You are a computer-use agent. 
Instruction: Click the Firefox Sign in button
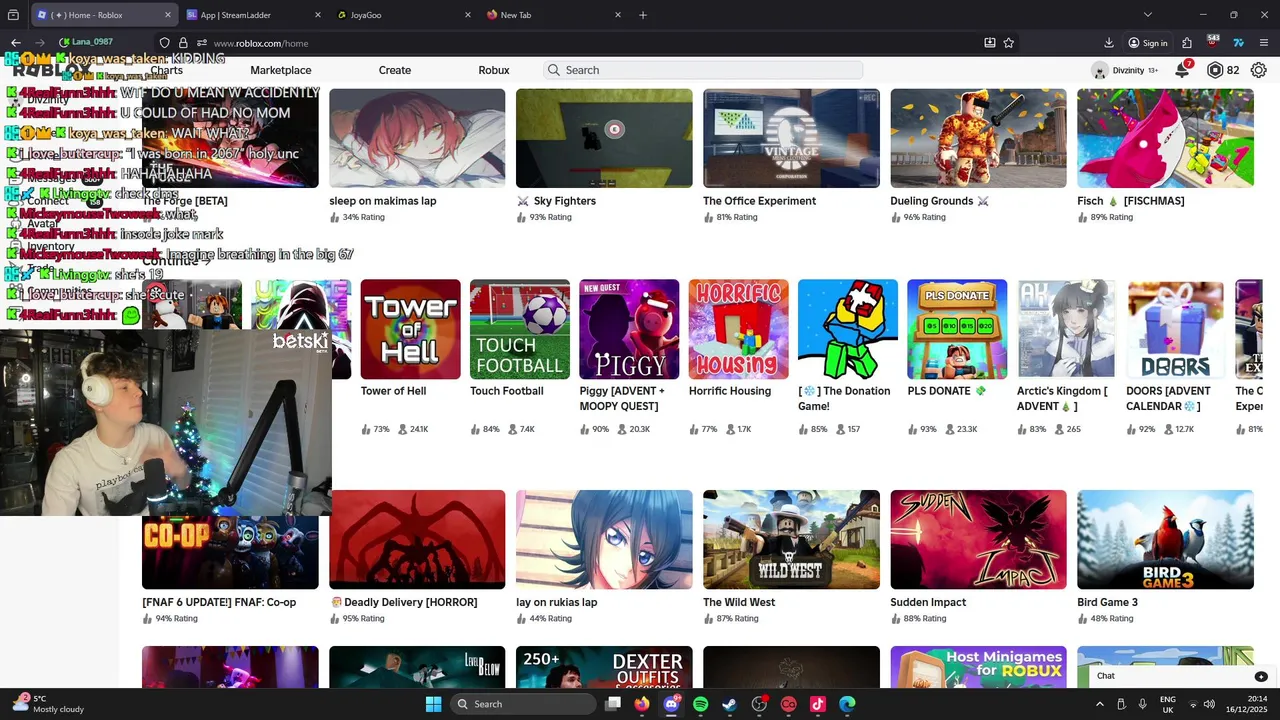click(1147, 43)
